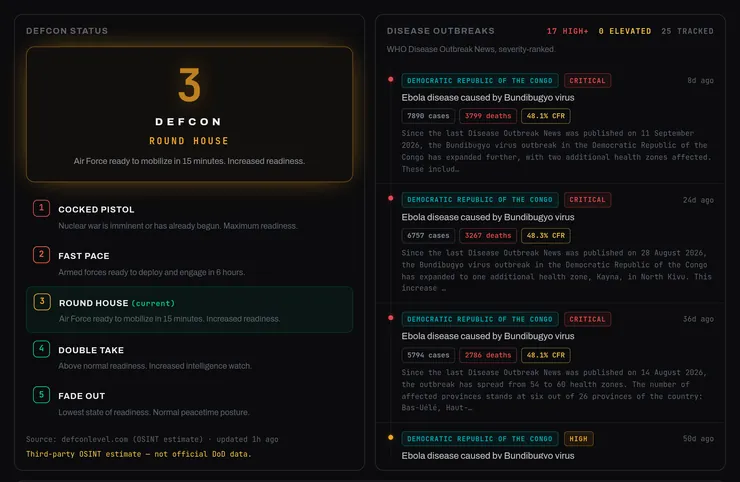Image resolution: width=740 pixels, height=482 pixels.
Task: Click the '24d ago' timestamp
Action: pos(698,200)
